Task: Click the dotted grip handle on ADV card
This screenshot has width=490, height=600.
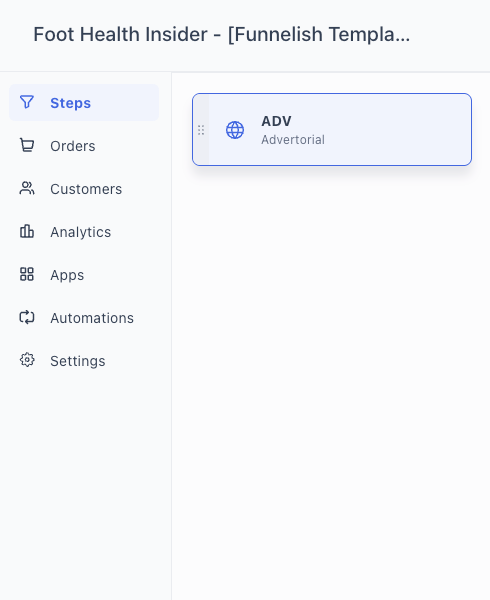Action: pyautogui.click(x=201, y=130)
